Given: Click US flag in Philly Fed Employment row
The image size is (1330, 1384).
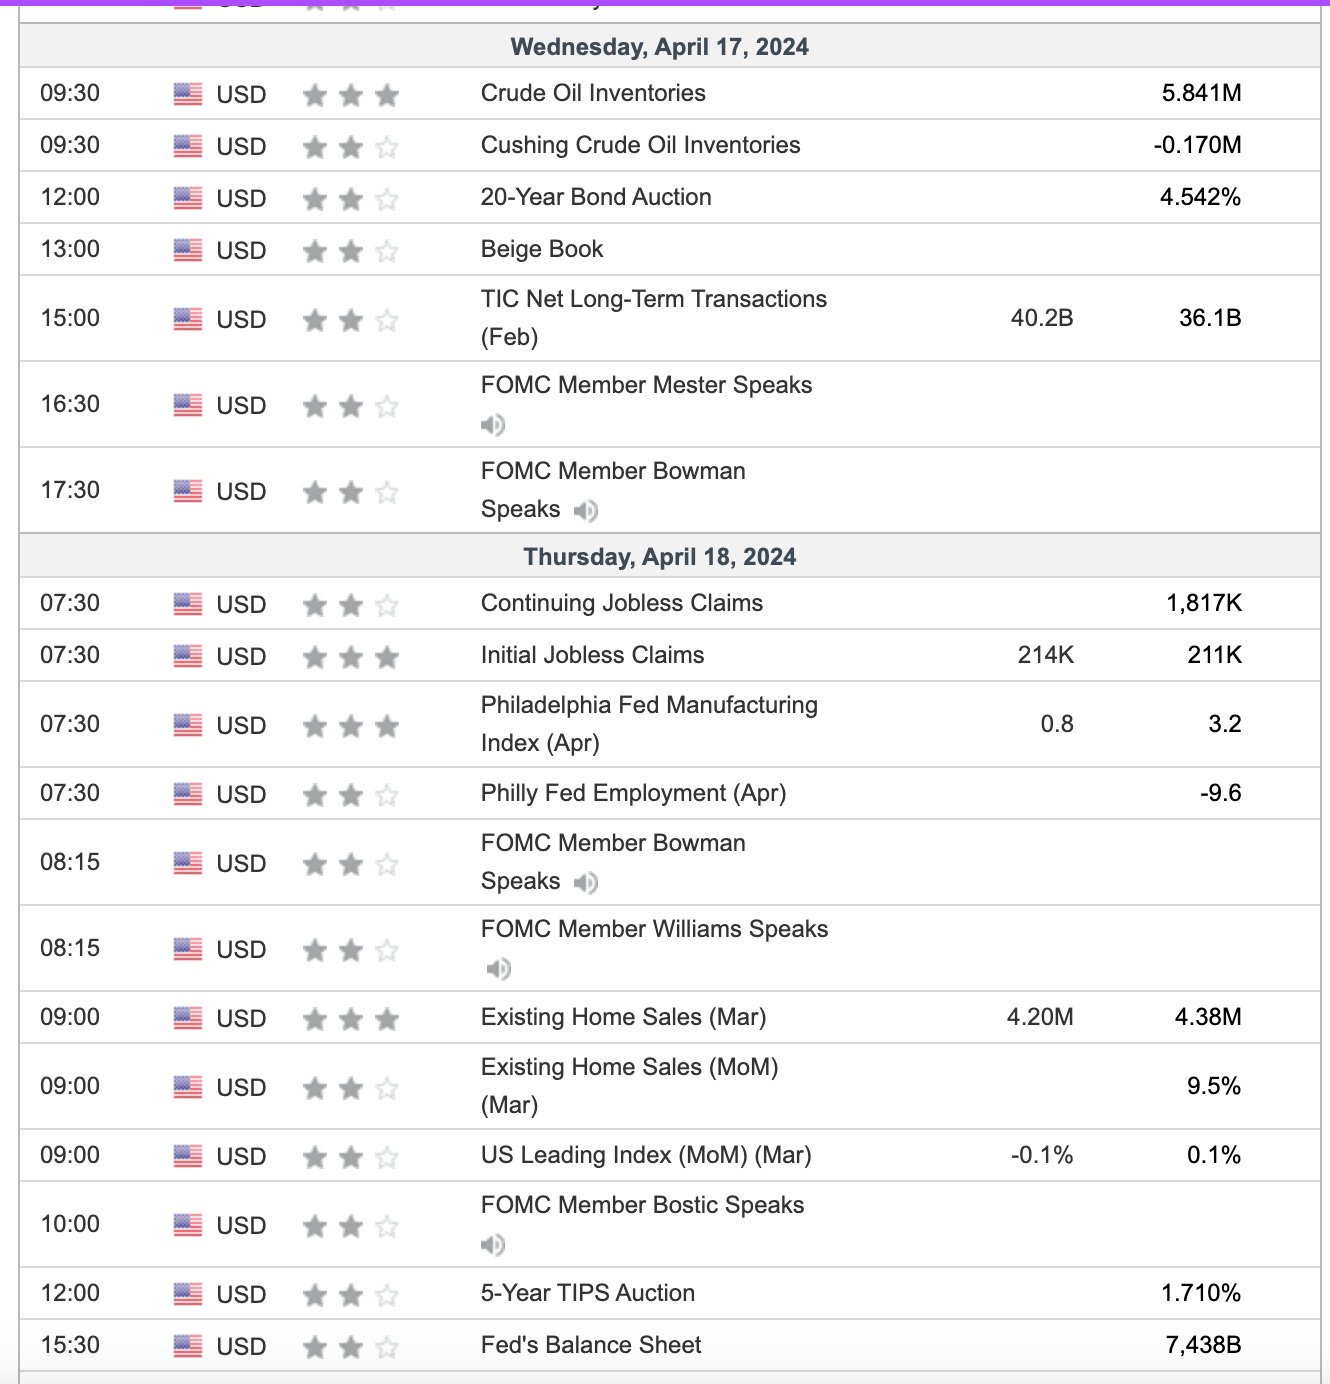Looking at the screenshot, I should pos(188,794).
